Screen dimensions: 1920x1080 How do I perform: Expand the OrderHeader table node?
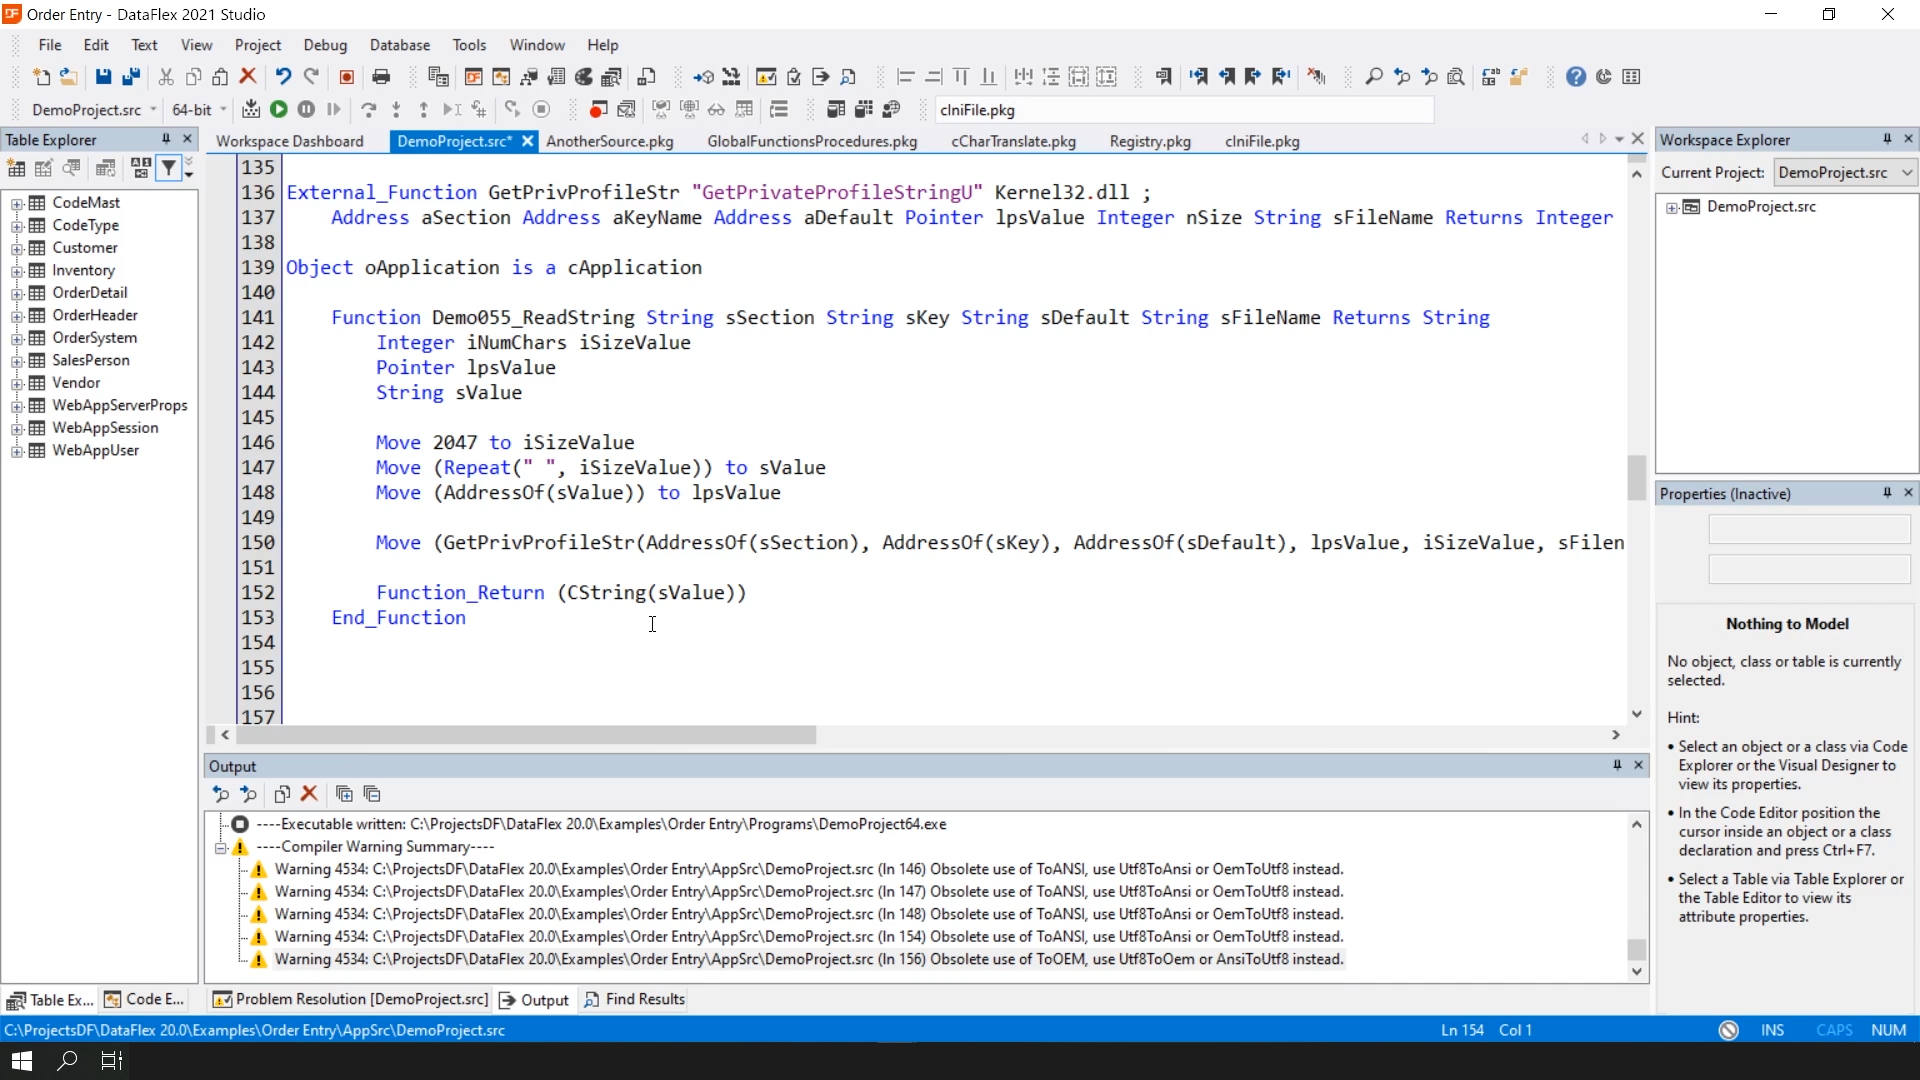pos(16,316)
